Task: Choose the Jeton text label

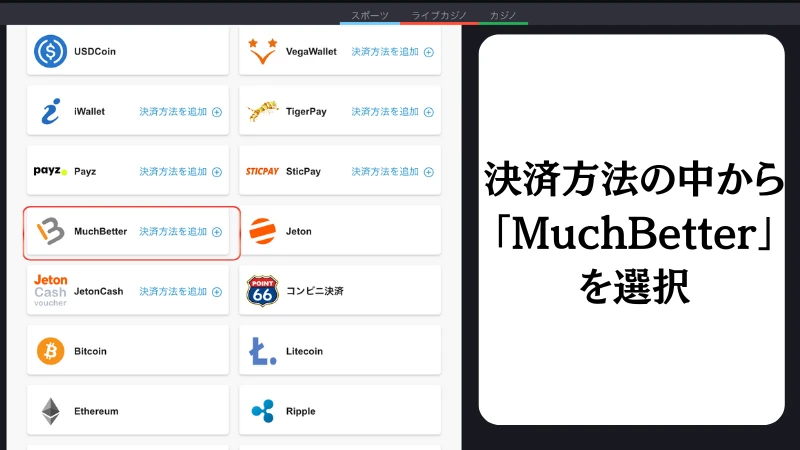Action: tap(298, 231)
